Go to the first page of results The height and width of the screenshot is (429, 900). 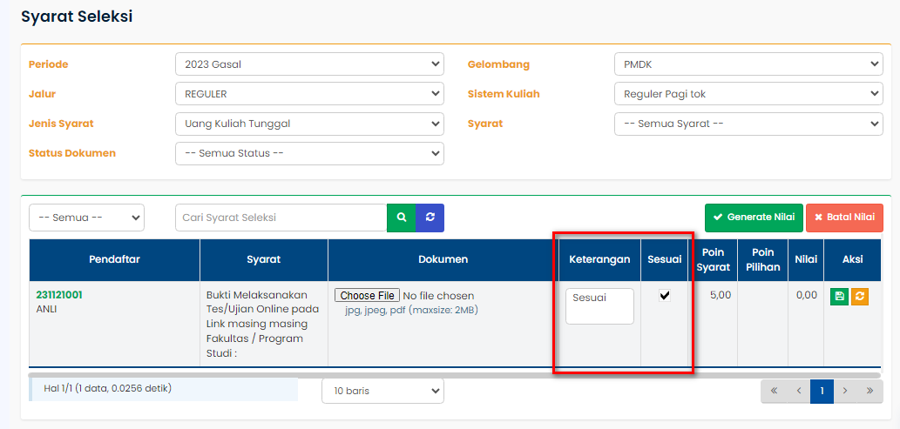[x=772, y=391]
